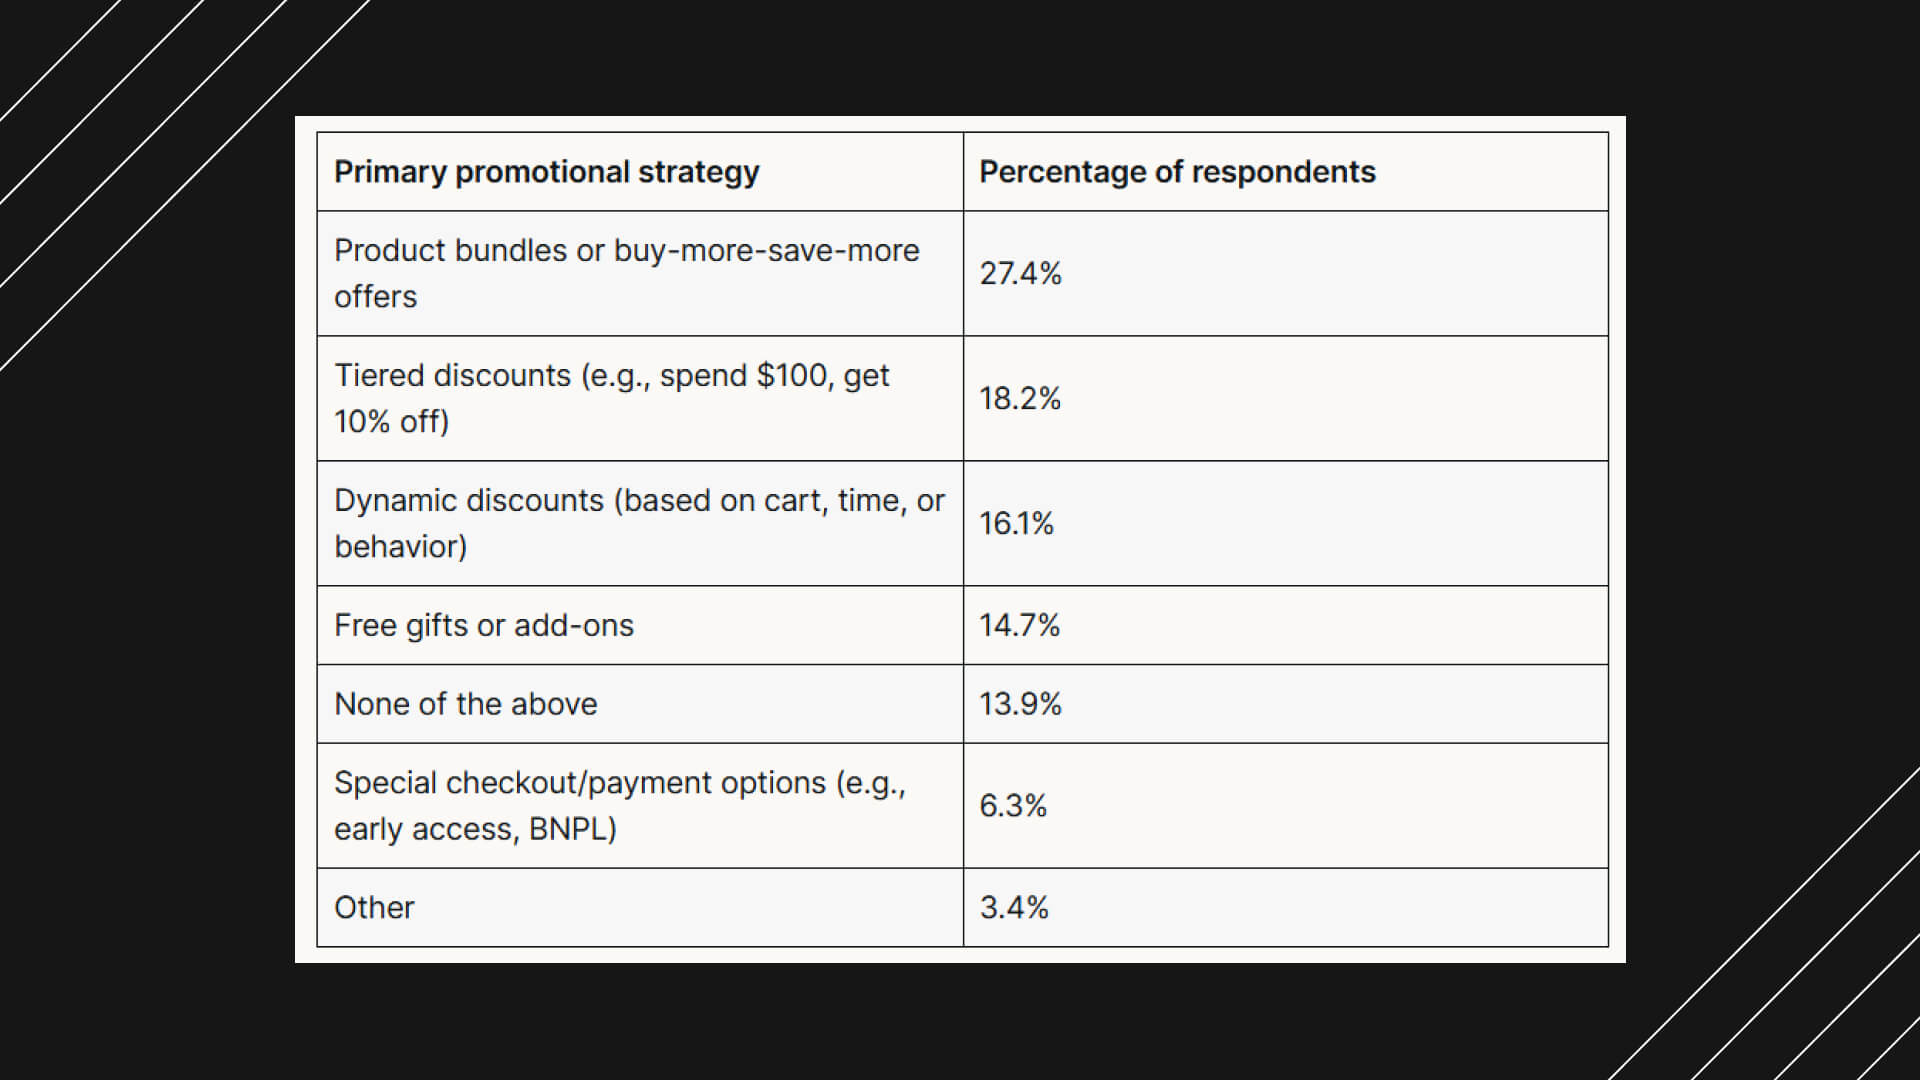Select the "Product bundles or buy-more-save-more offers" cell
This screenshot has height=1080, width=1920.
point(626,273)
